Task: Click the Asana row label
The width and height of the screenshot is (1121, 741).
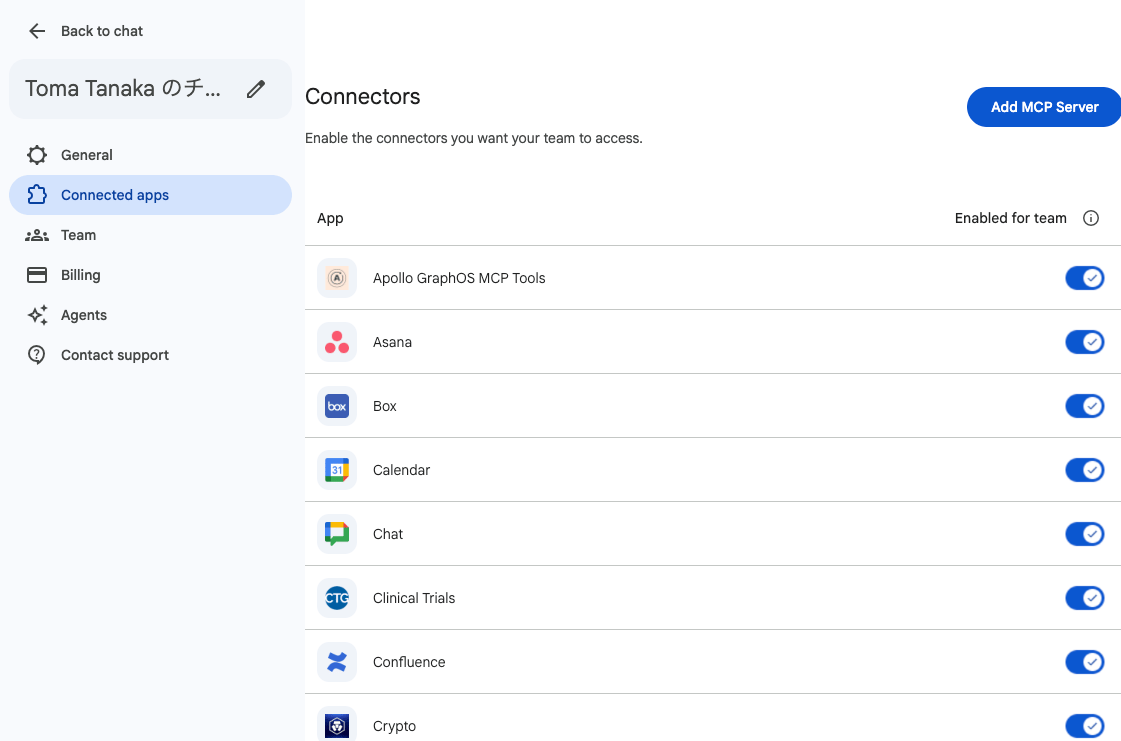Action: tap(392, 342)
